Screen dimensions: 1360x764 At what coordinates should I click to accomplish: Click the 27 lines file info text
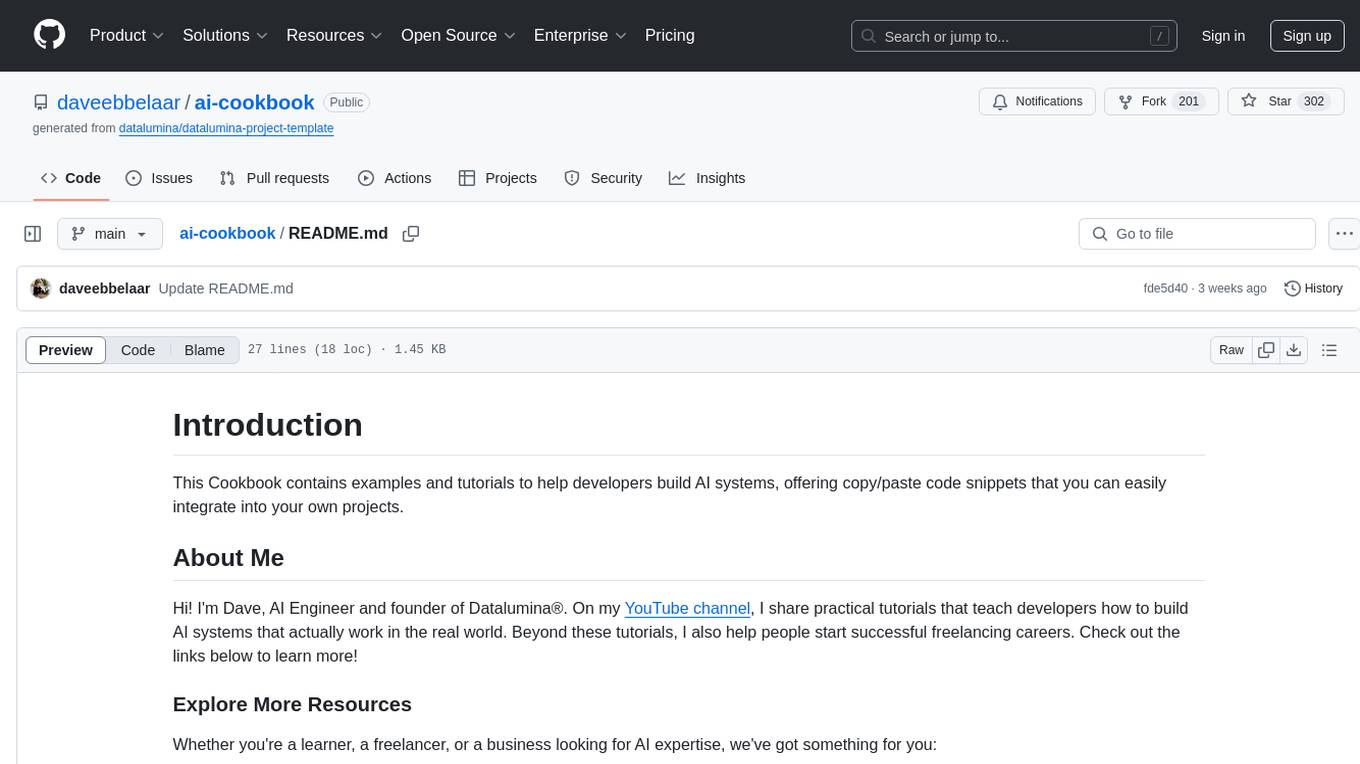[x=346, y=350]
